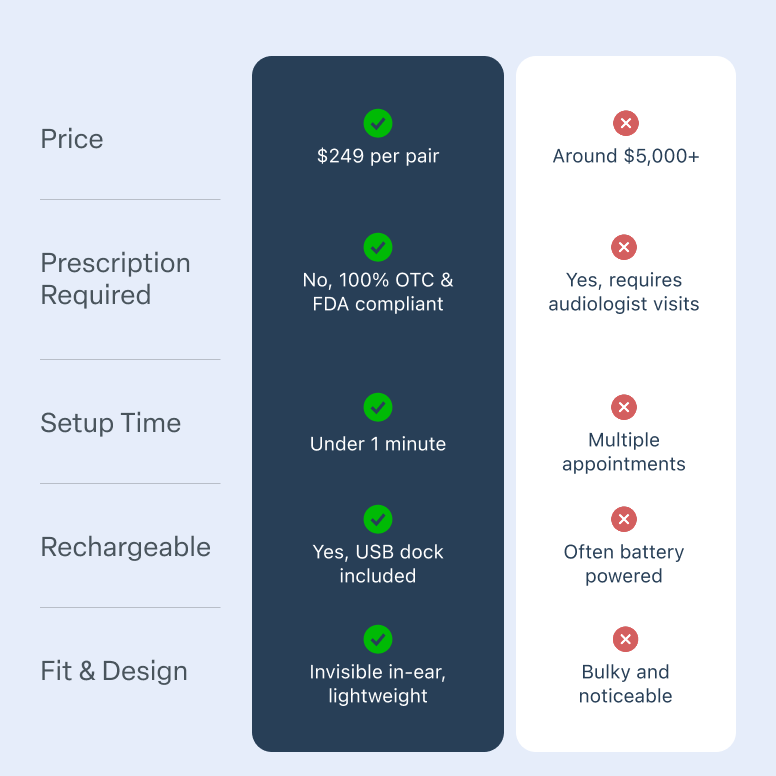Click the Around $5,000+ text
776x776 pixels.
(x=626, y=156)
